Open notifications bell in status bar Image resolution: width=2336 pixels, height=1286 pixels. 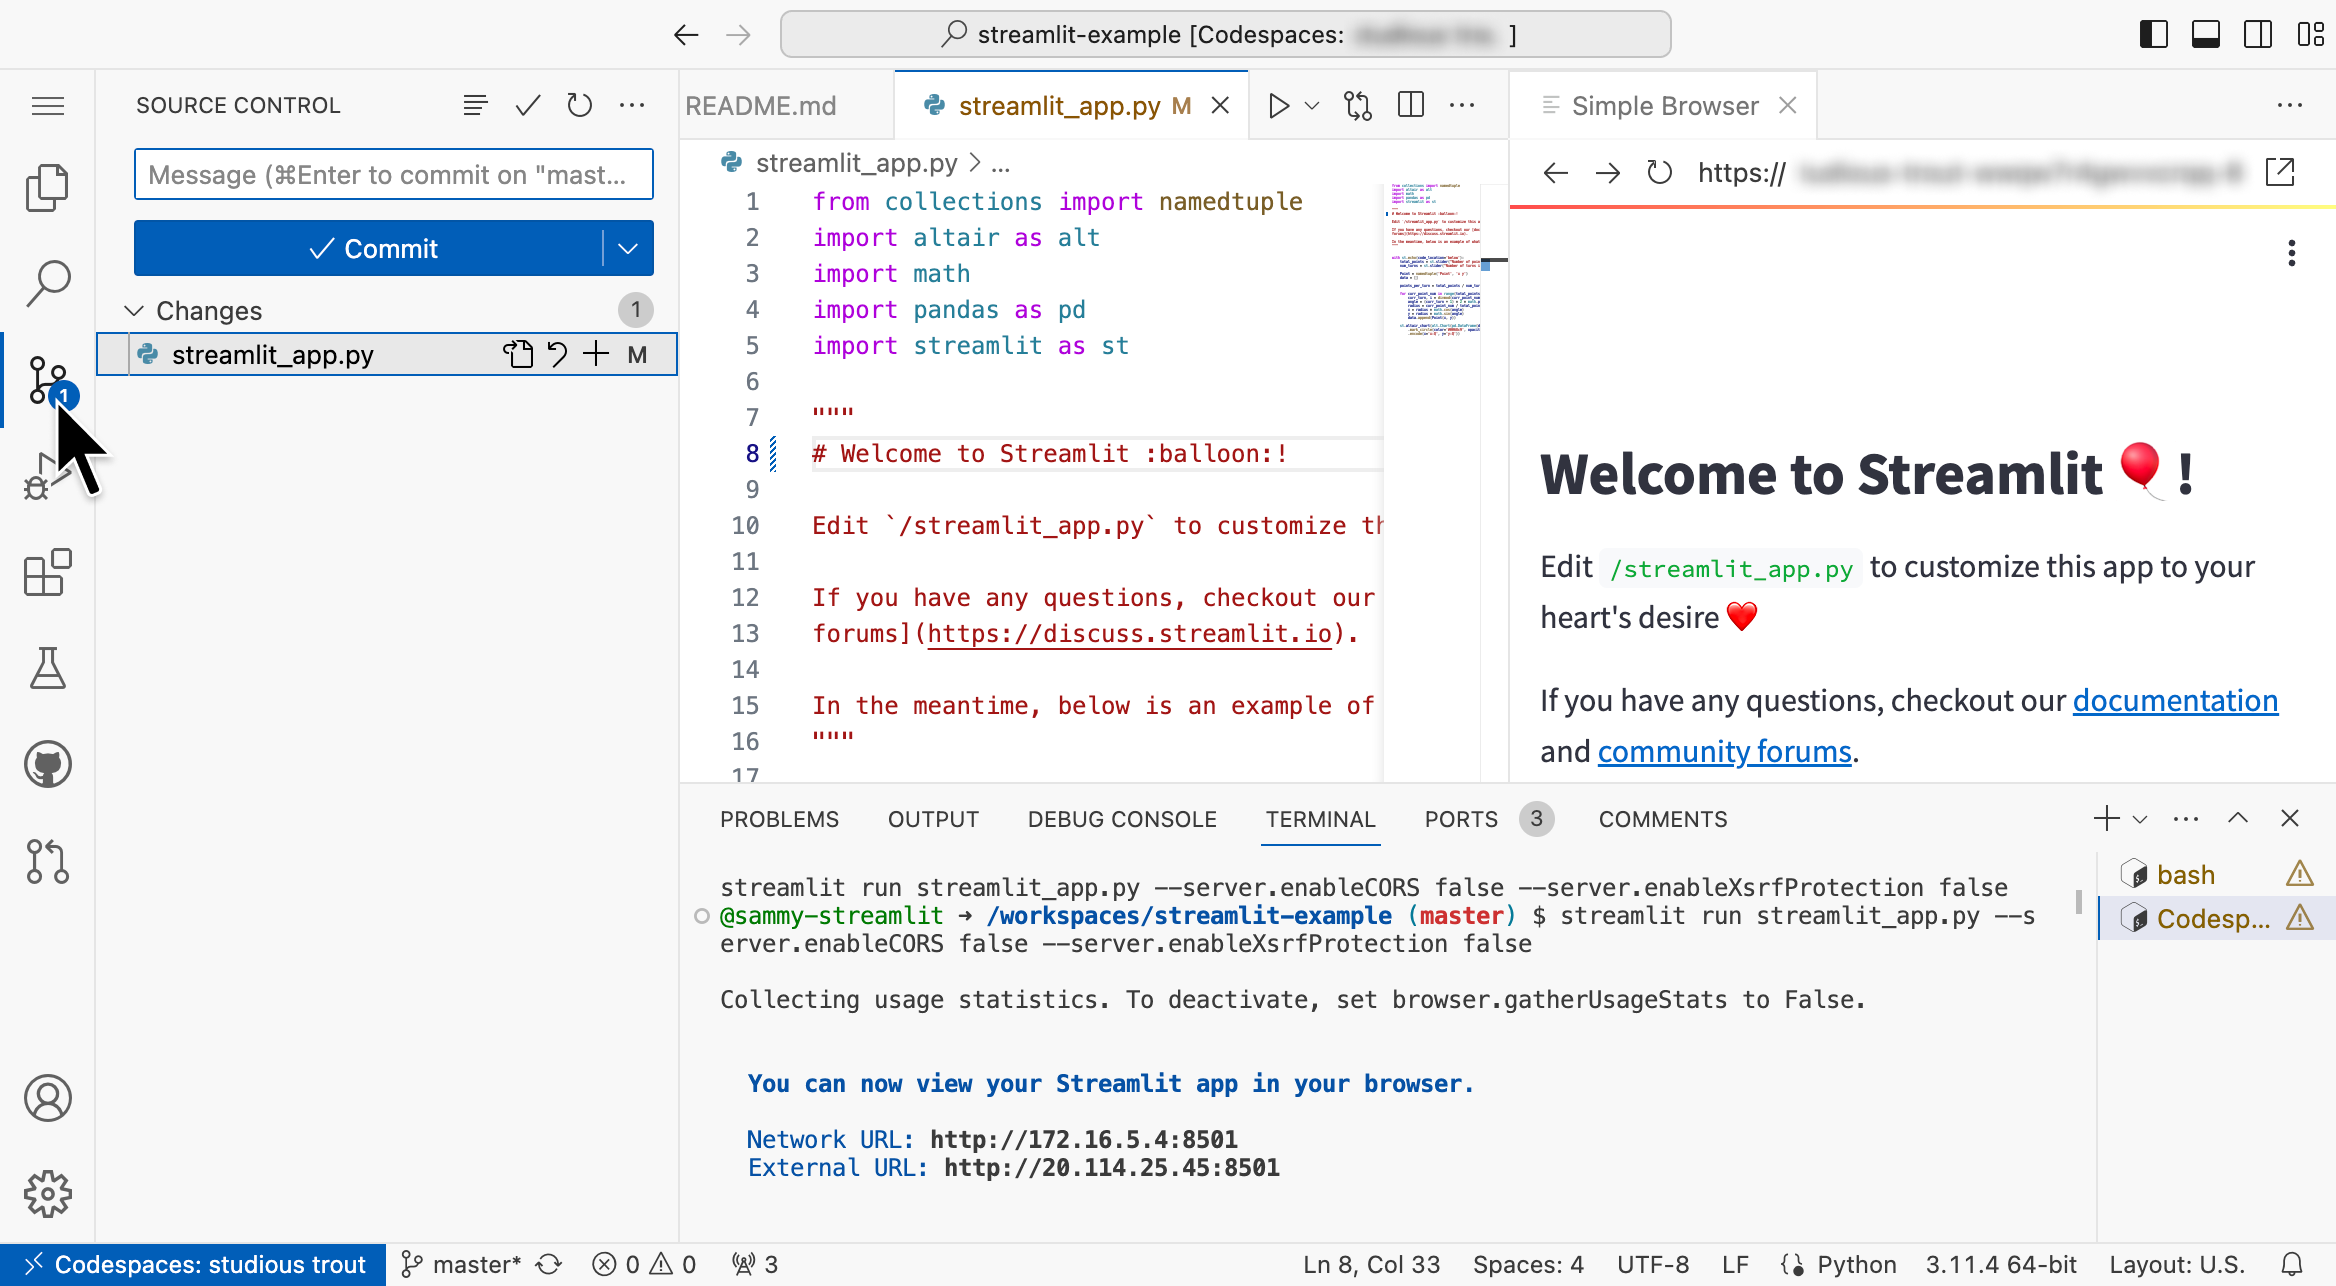click(x=2292, y=1264)
